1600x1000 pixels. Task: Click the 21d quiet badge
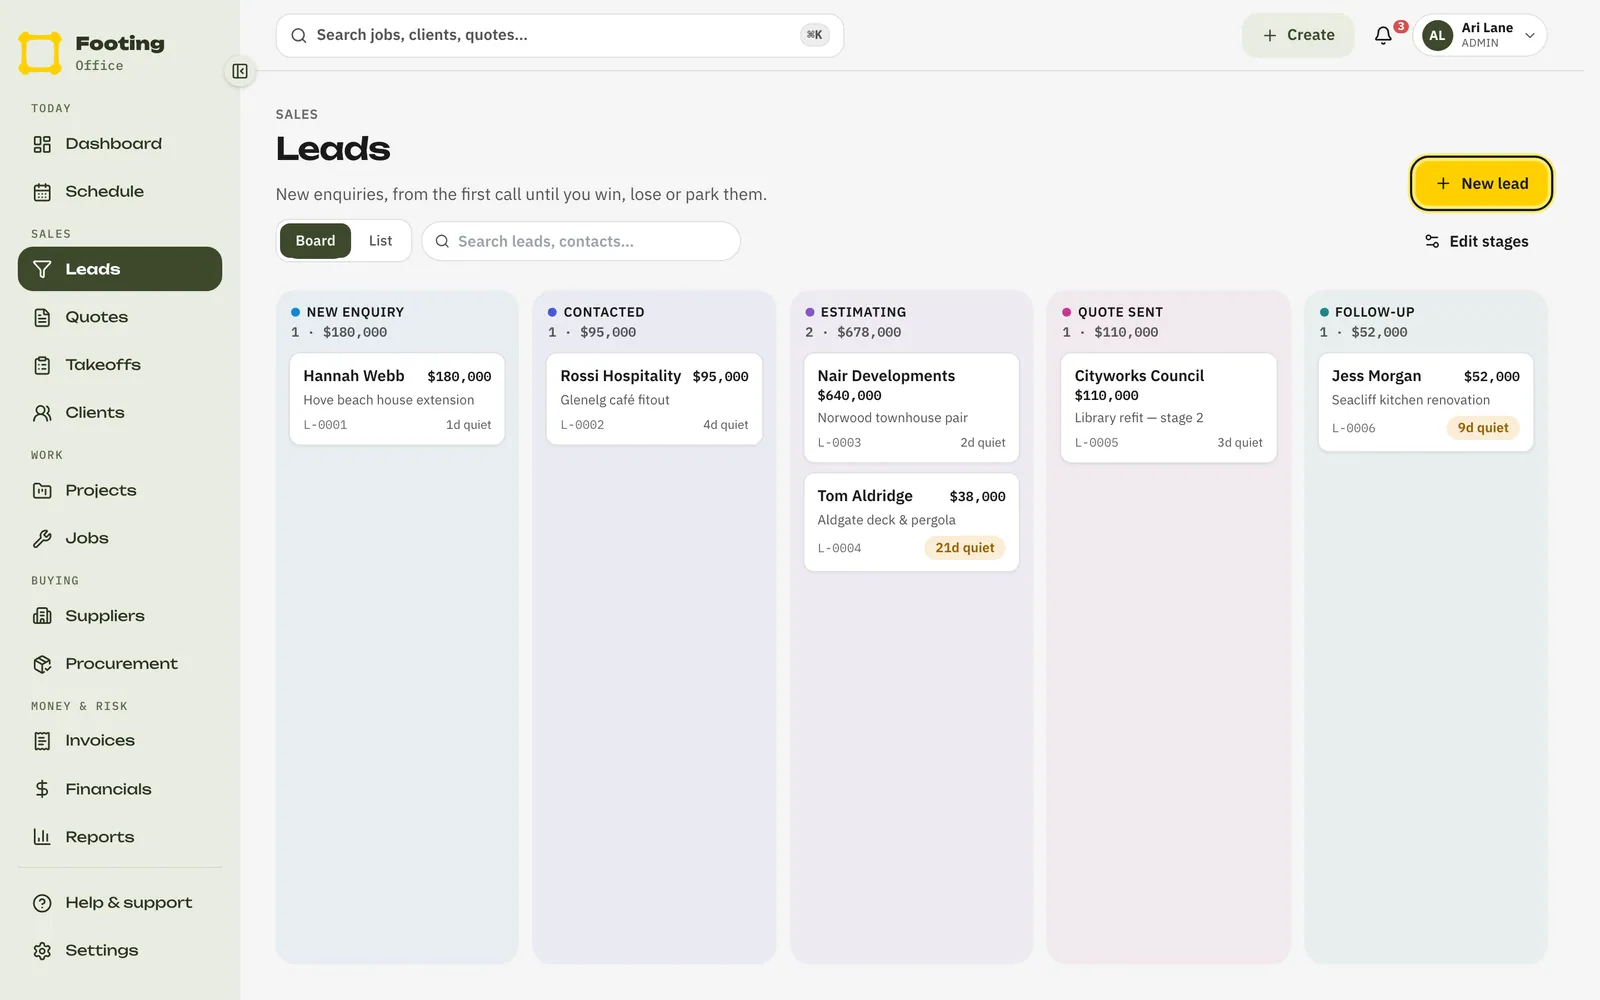pyautogui.click(x=965, y=548)
